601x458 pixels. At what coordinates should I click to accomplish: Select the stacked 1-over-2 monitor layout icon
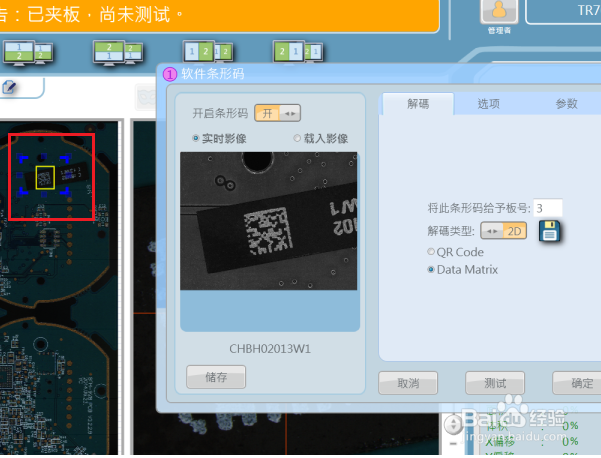pyautogui.click(x=28, y=53)
